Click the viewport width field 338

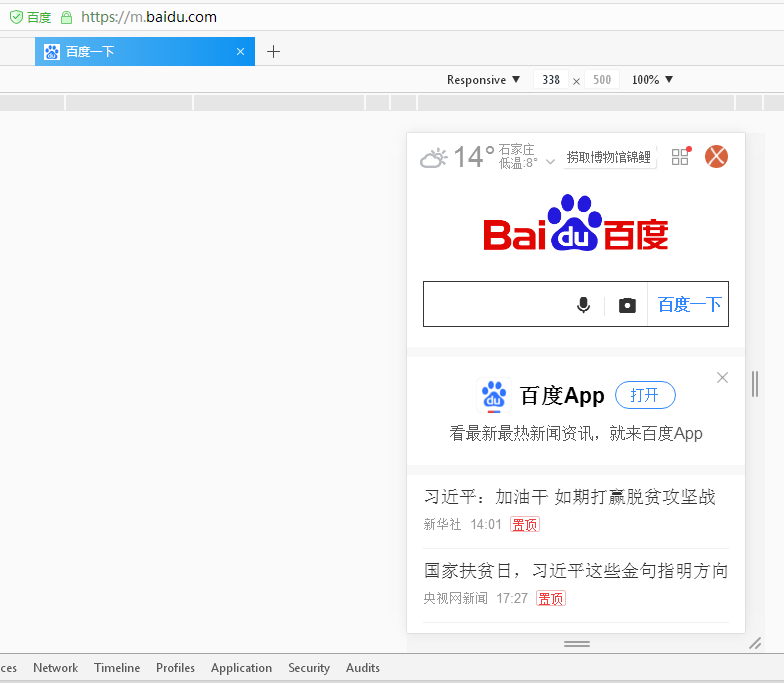(551, 80)
